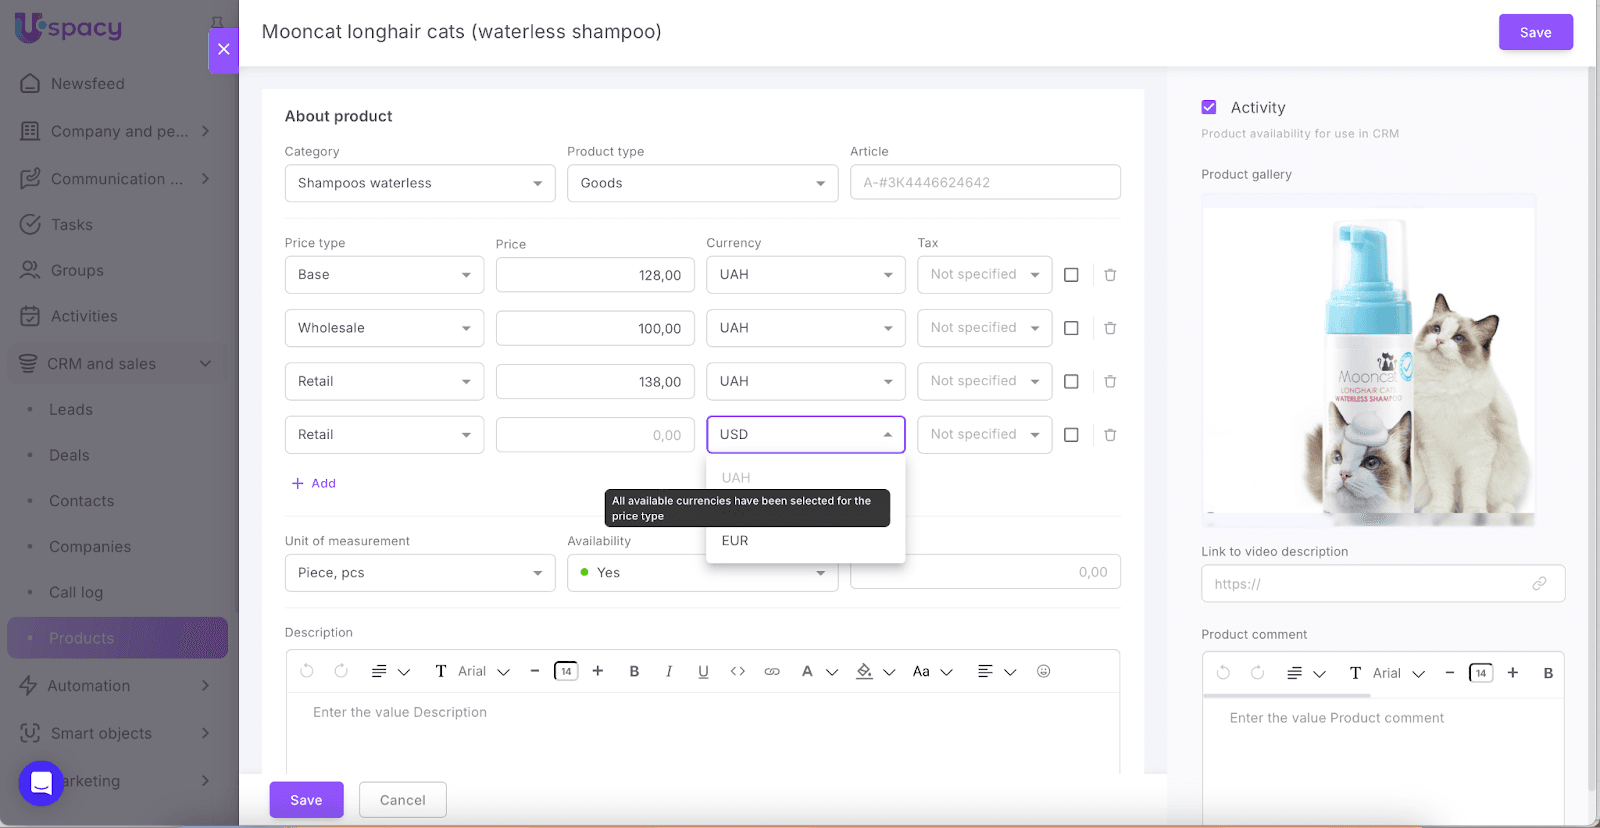Open the chat support bubble
The image size is (1600, 828).
click(x=41, y=783)
